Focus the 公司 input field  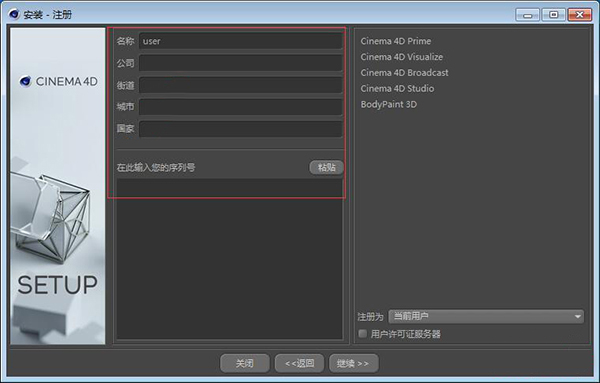coord(241,63)
